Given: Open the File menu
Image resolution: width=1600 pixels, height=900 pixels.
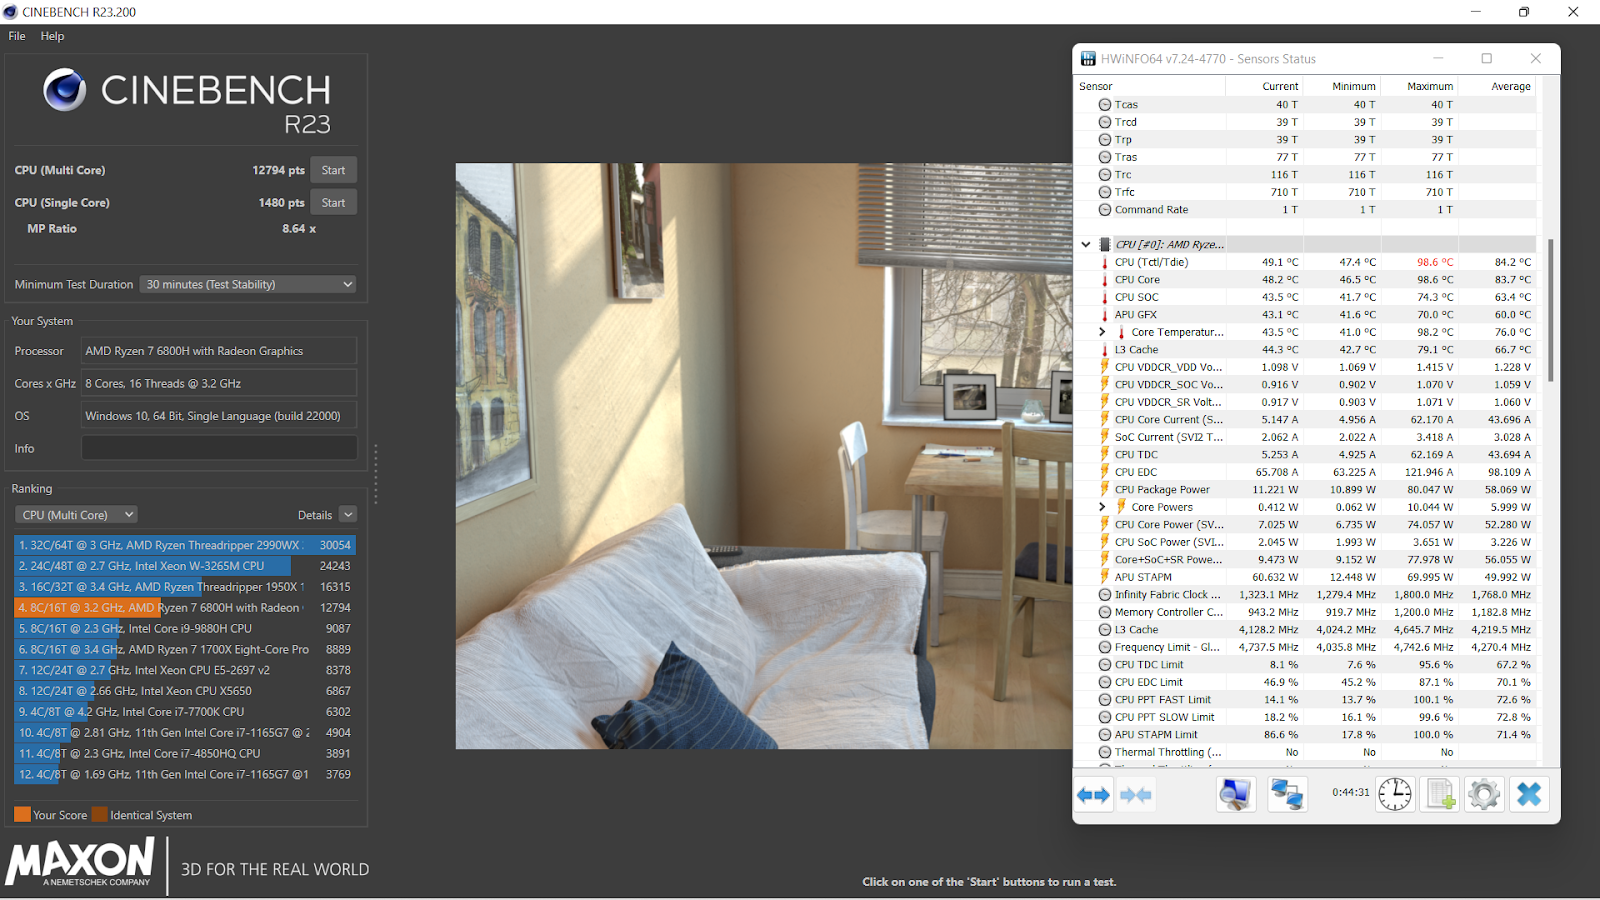Looking at the screenshot, I should pyautogui.click(x=17, y=36).
